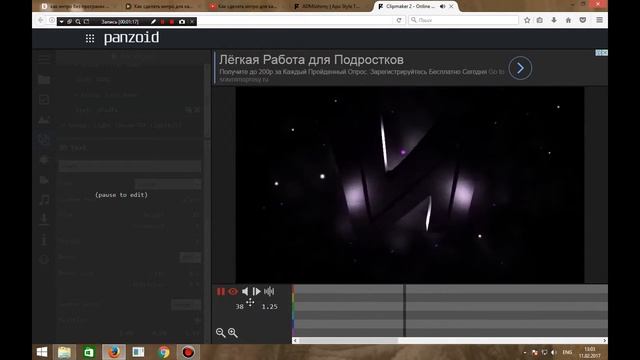Open the mountain scene sidebar icon
640x360 pixels.
(x=44, y=120)
